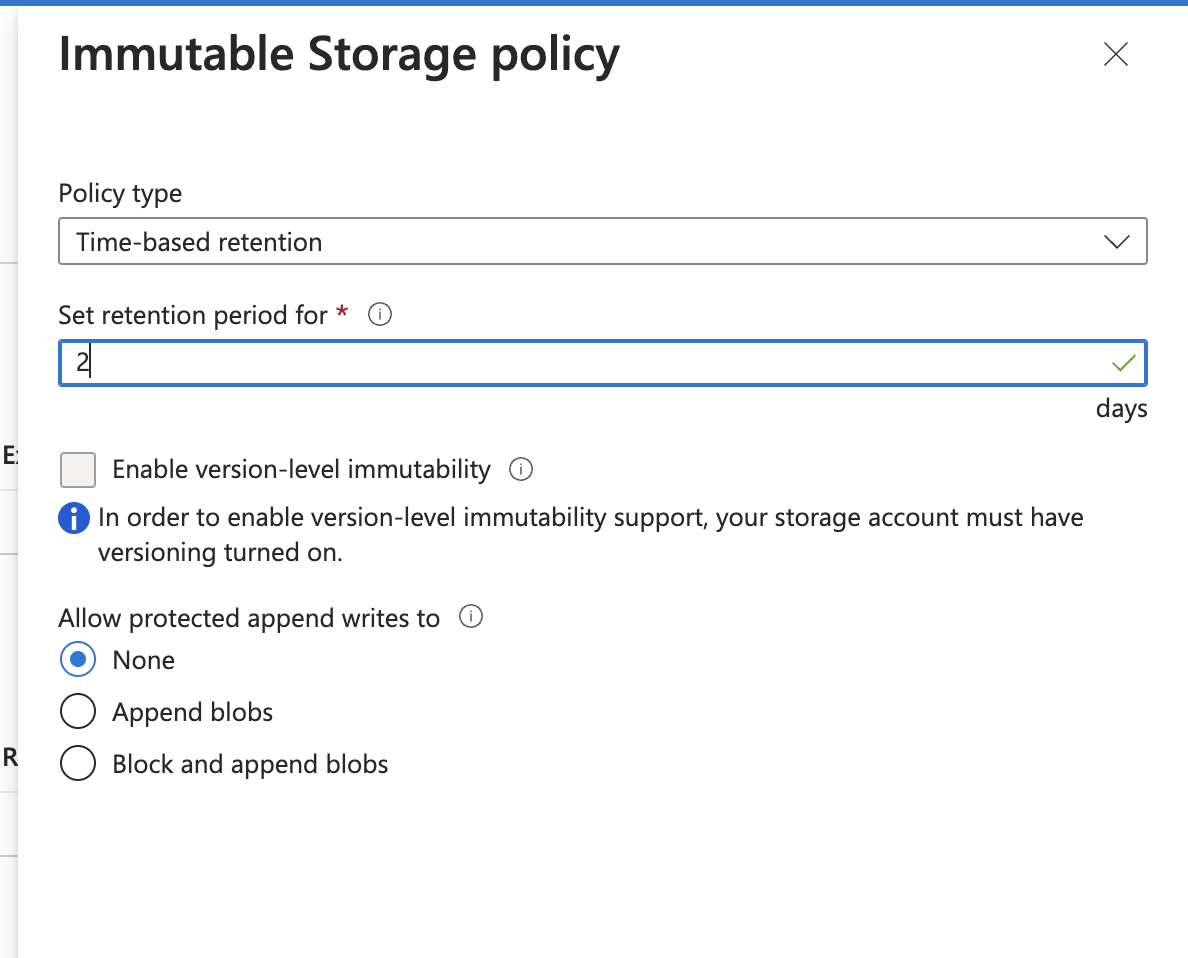
Task: Choose the Append blobs radio option
Action: pyautogui.click(x=78, y=712)
